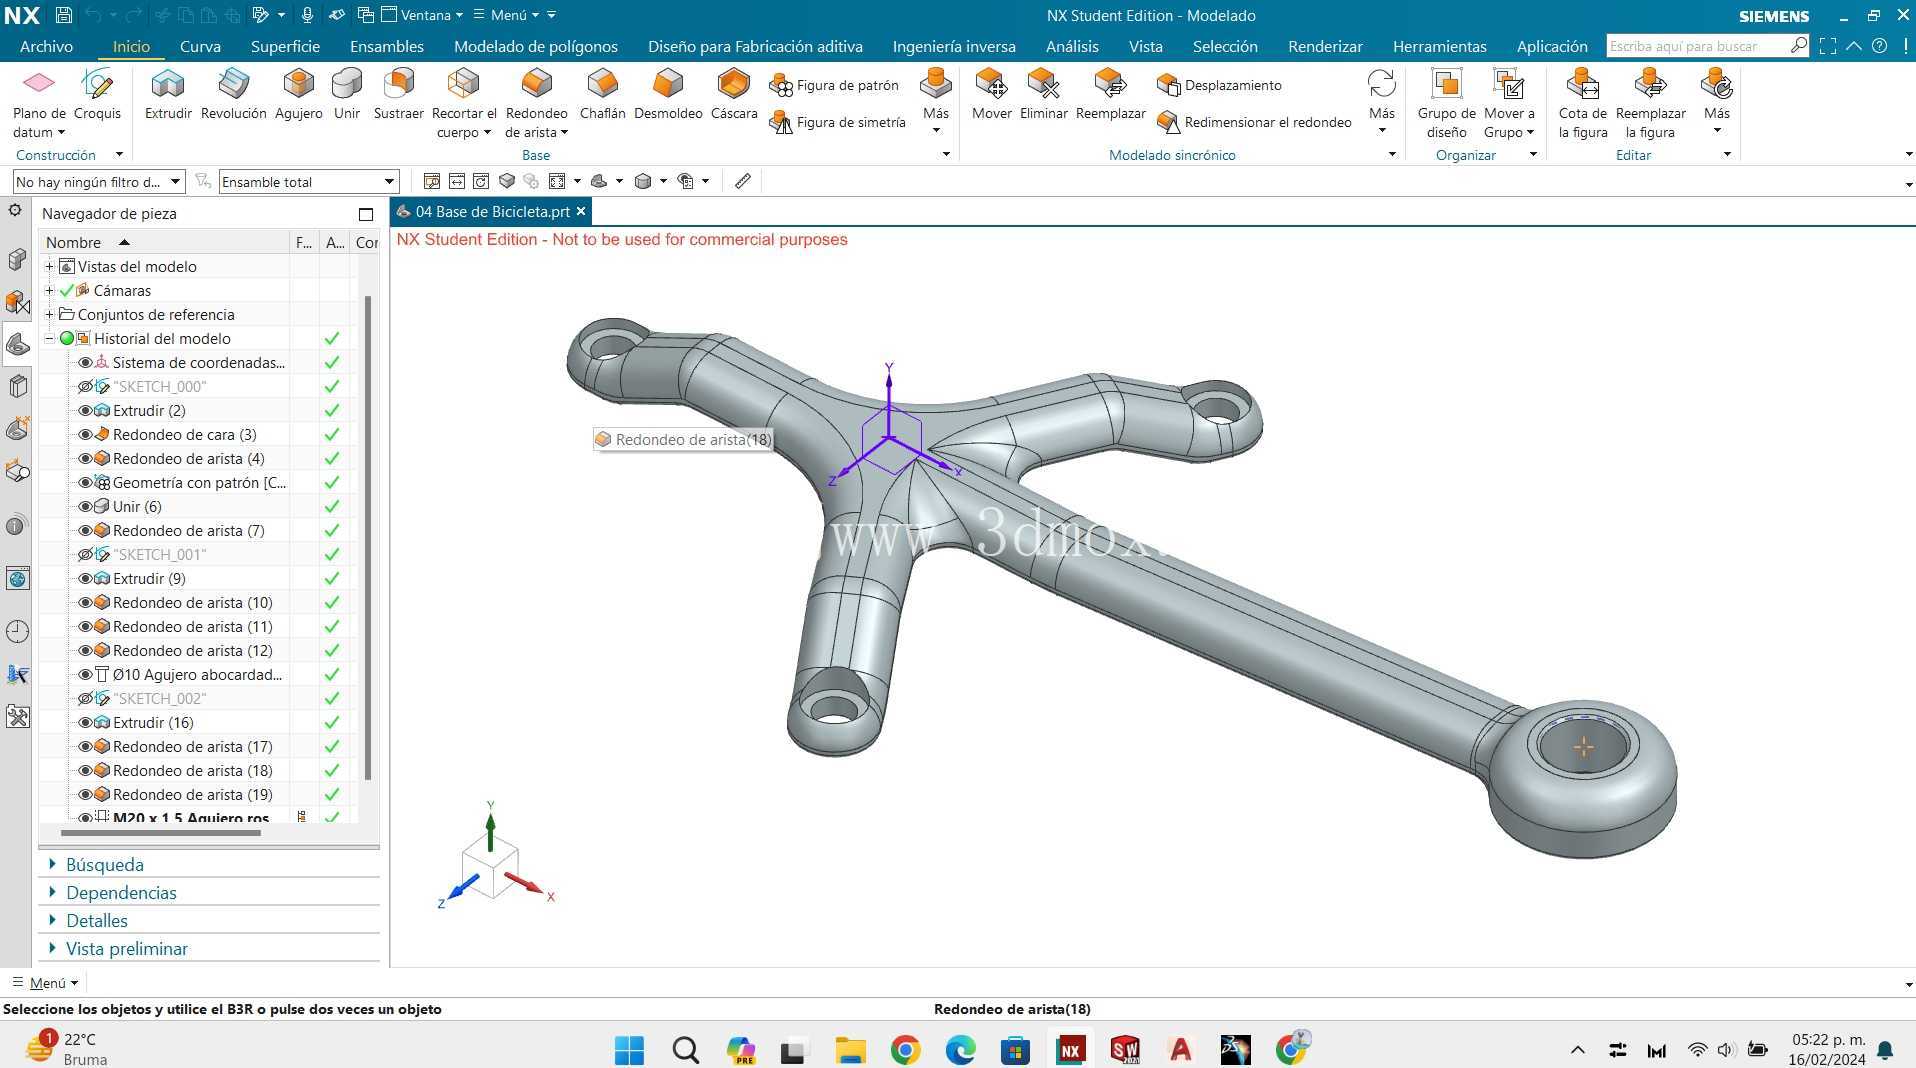Screen dimensions: 1916x1068
Task: Click the resource bar settings gear
Action: click(x=15, y=210)
